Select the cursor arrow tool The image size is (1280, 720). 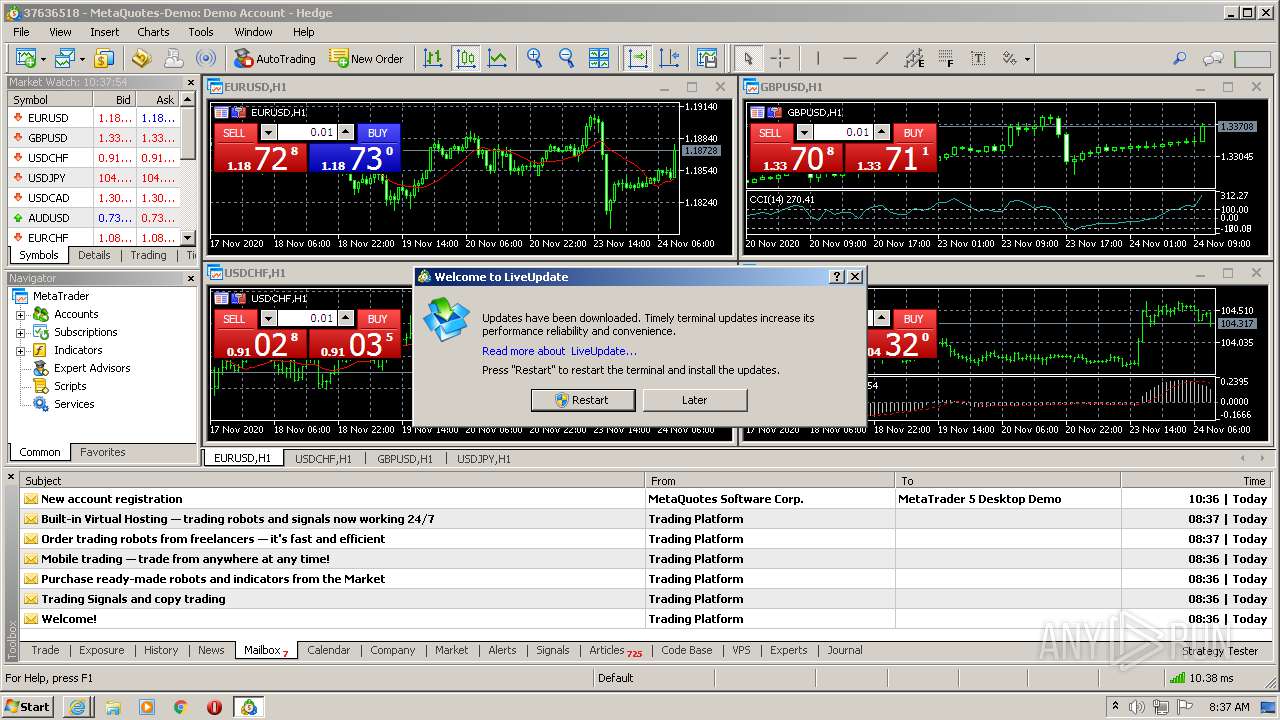tap(748, 58)
